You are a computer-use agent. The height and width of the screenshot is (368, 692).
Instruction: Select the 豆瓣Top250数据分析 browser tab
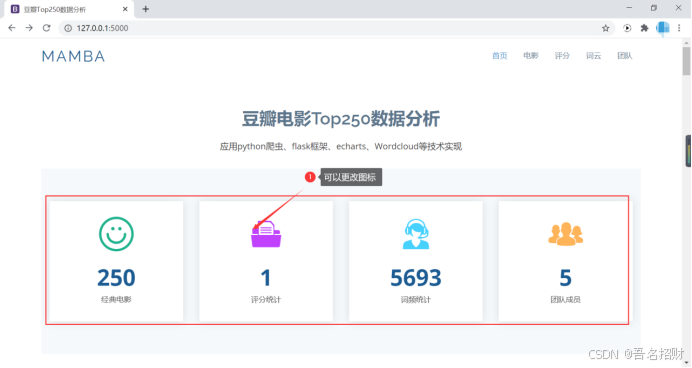point(68,9)
